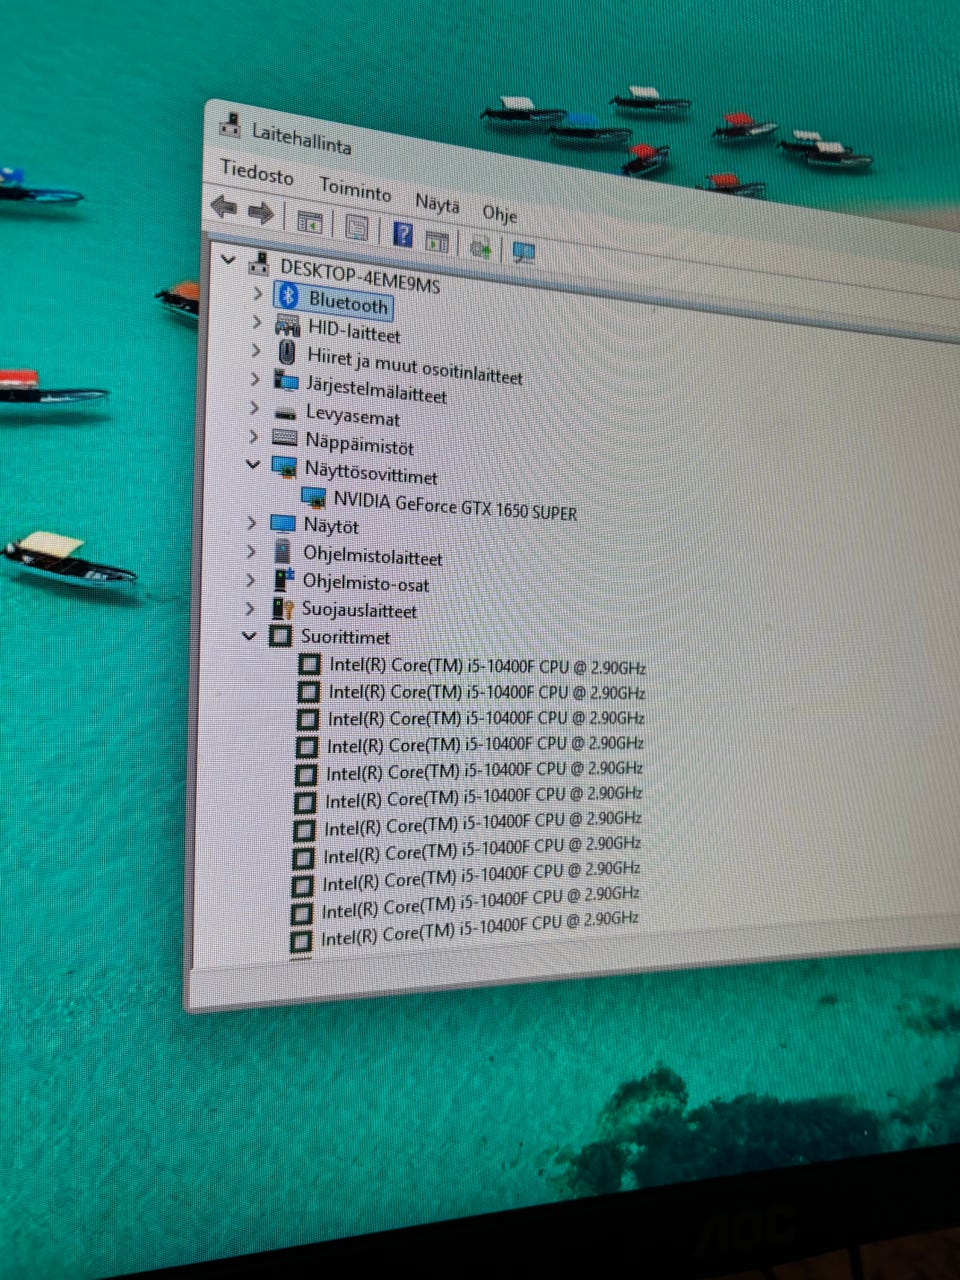Select the HID-laitteet label

pyautogui.click(x=354, y=330)
